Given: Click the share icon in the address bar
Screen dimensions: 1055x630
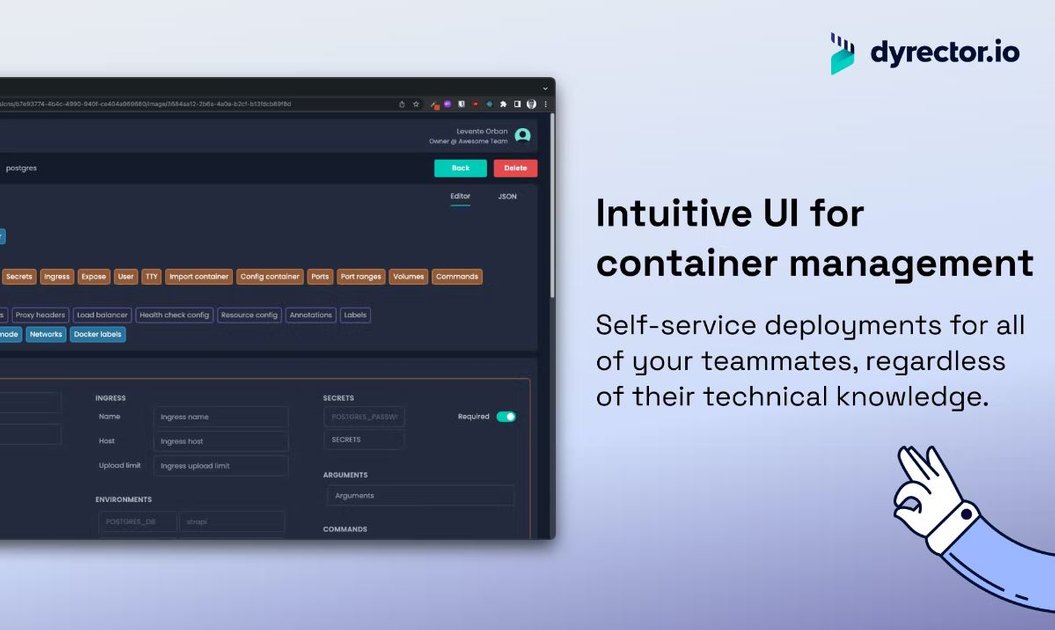Looking at the screenshot, I should point(402,104).
